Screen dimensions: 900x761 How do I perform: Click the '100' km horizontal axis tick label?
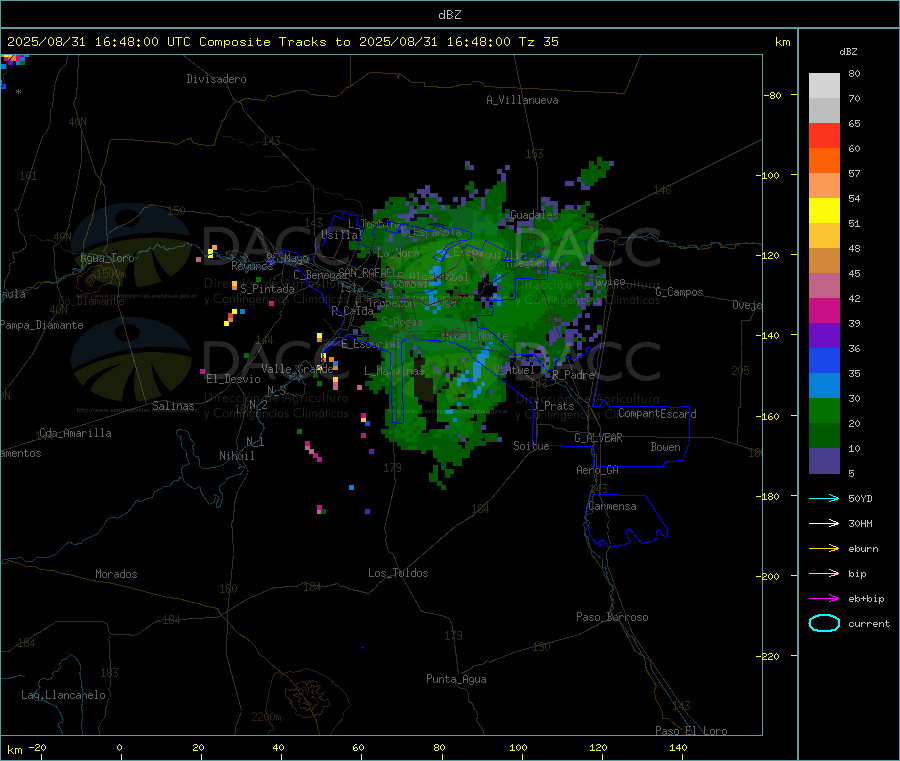518,748
